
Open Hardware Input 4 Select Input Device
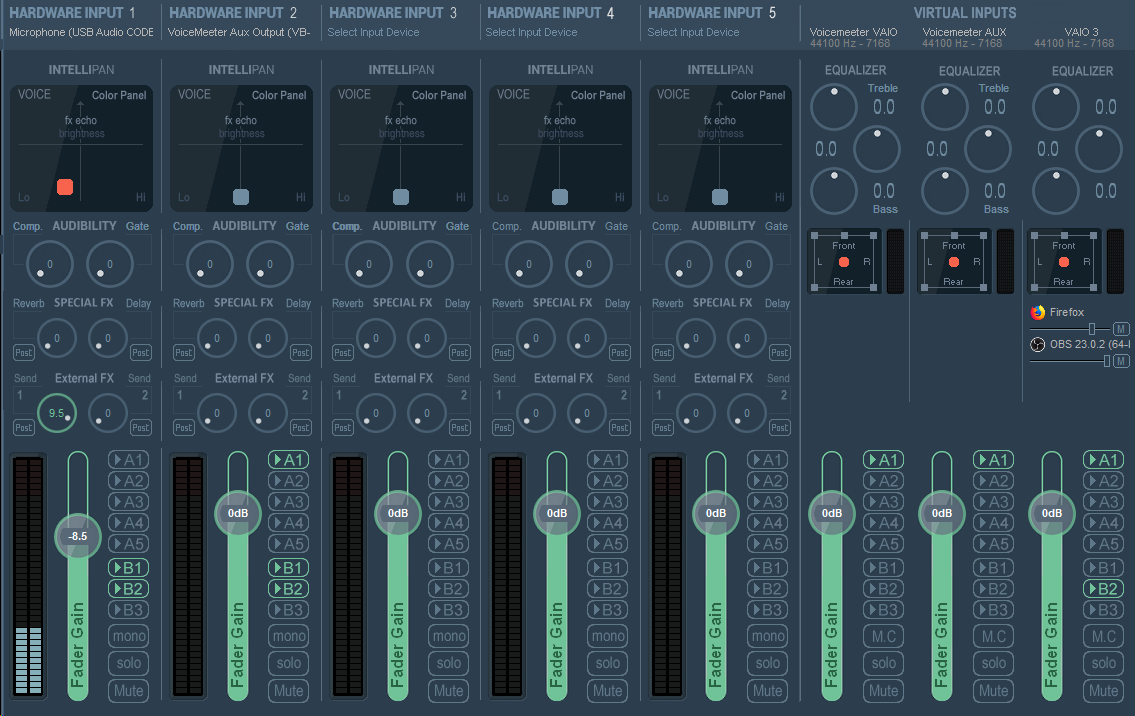pos(531,33)
